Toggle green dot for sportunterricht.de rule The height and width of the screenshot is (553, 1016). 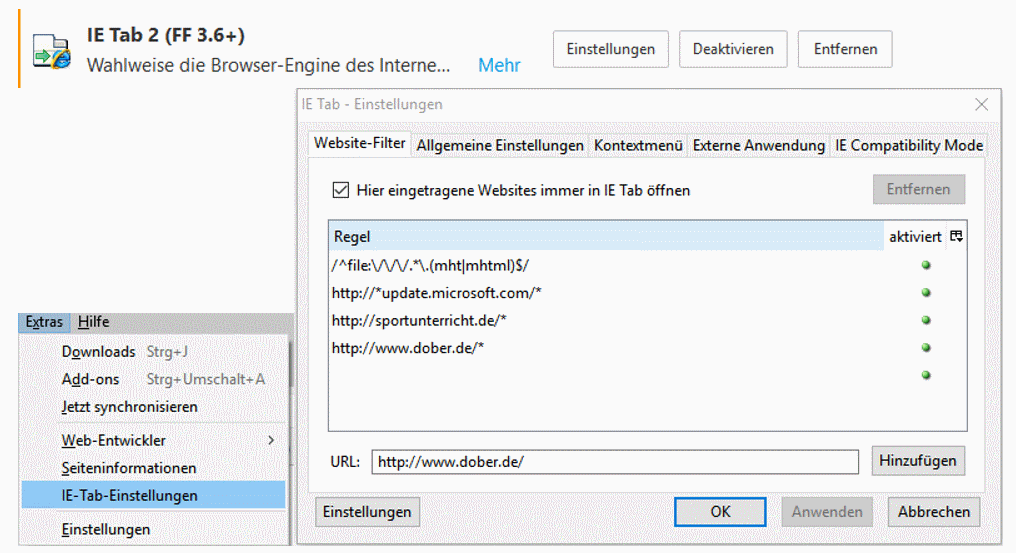tap(926, 320)
